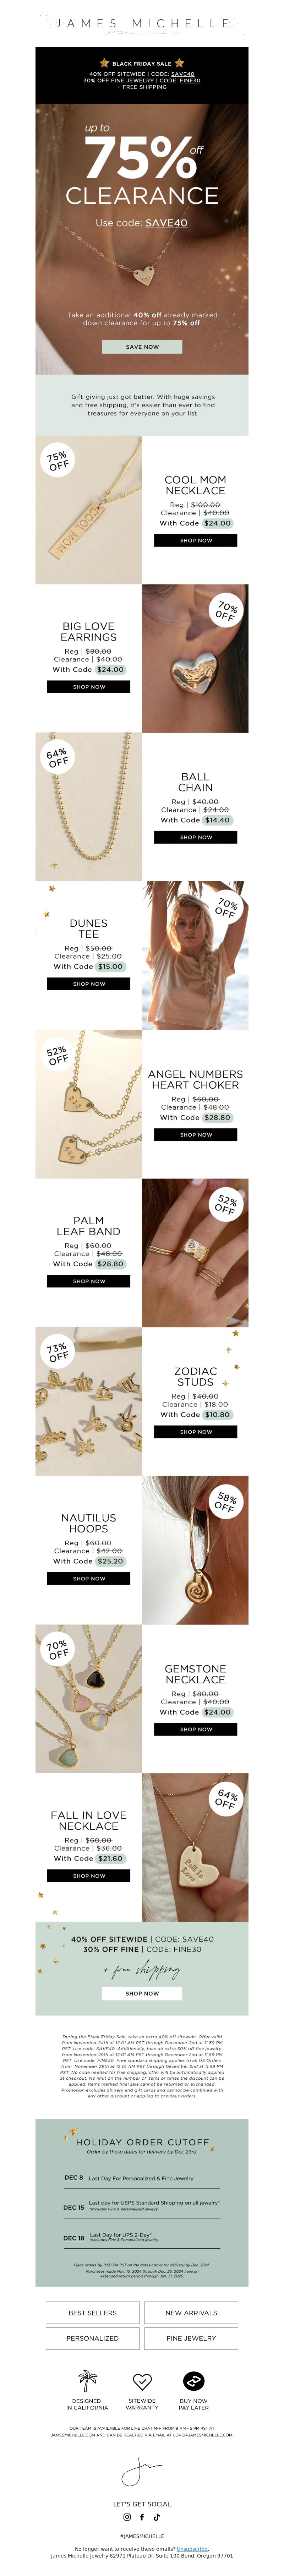Shop now for Cool Mom Necklace
The image size is (284, 2576).
[x=195, y=540]
